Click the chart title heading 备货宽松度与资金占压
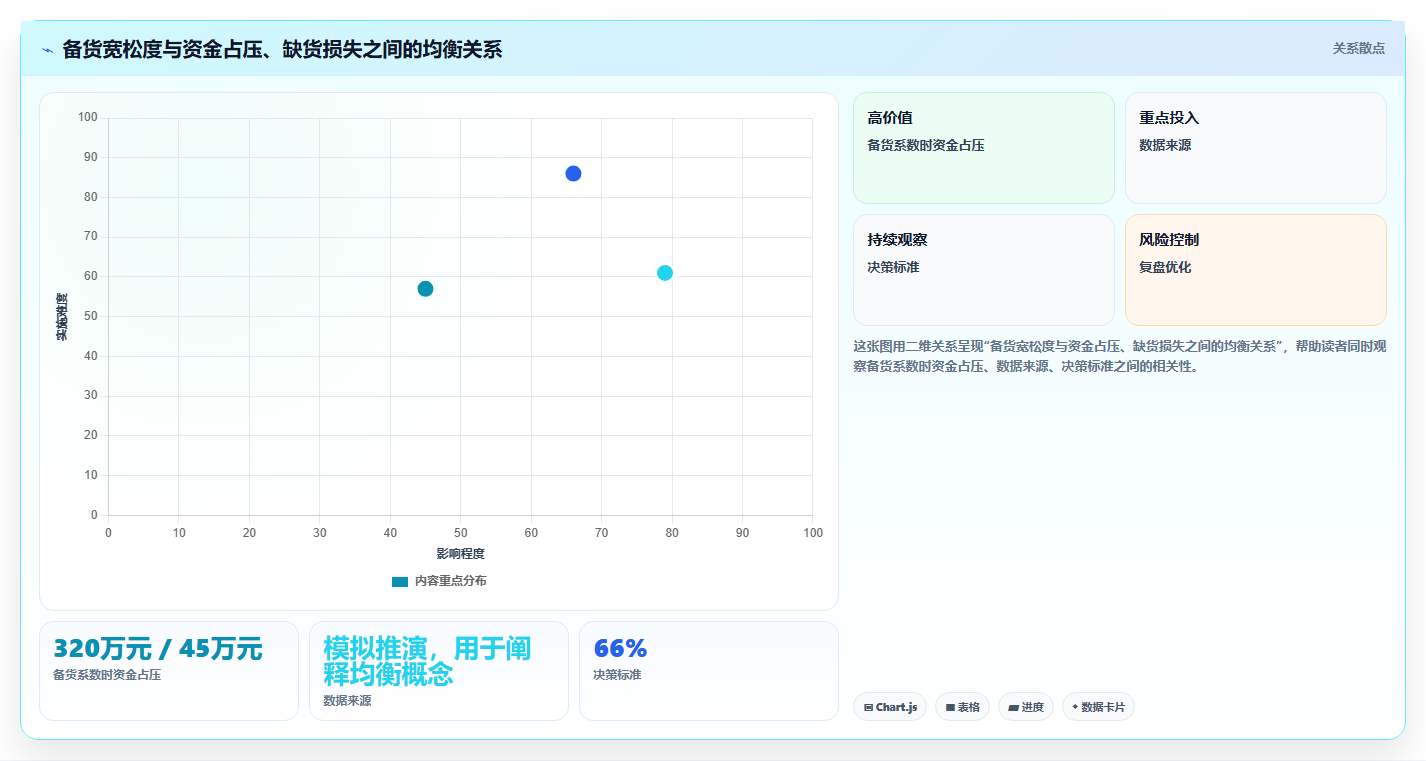Viewport: 1426px width, 761px height. point(282,49)
